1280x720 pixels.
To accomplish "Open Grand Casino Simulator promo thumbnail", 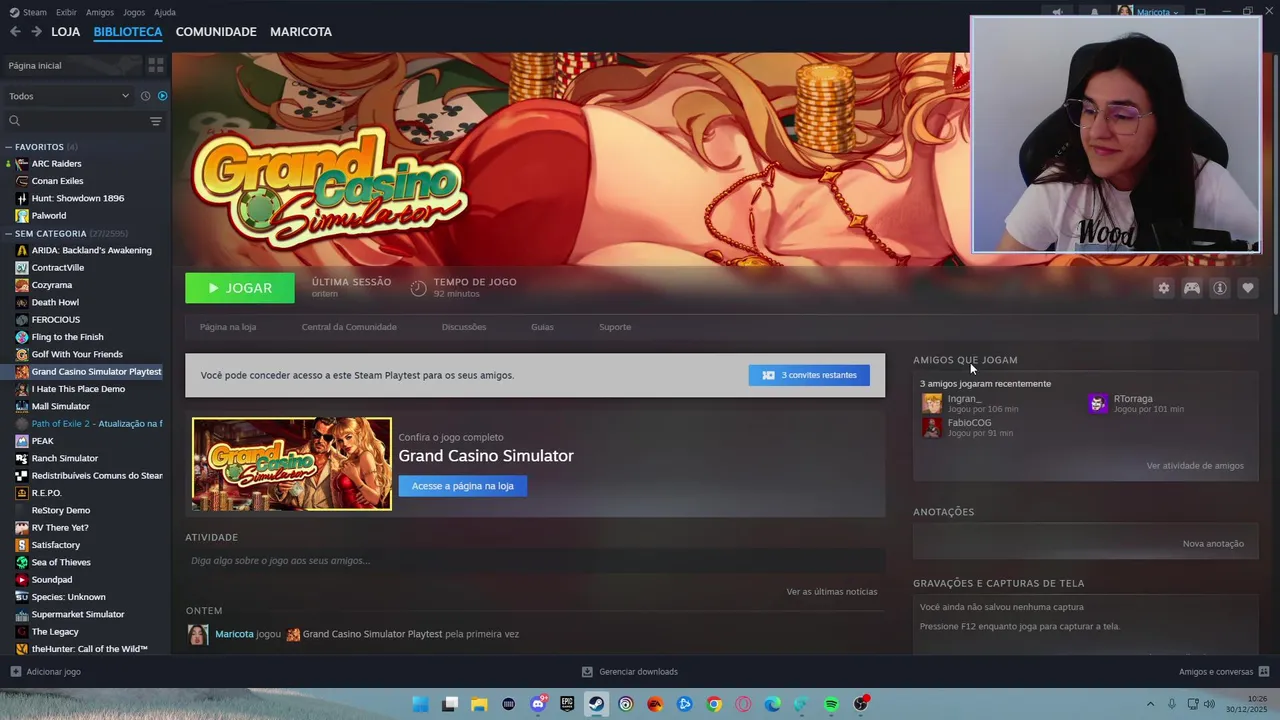I will (x=292, y=464).
